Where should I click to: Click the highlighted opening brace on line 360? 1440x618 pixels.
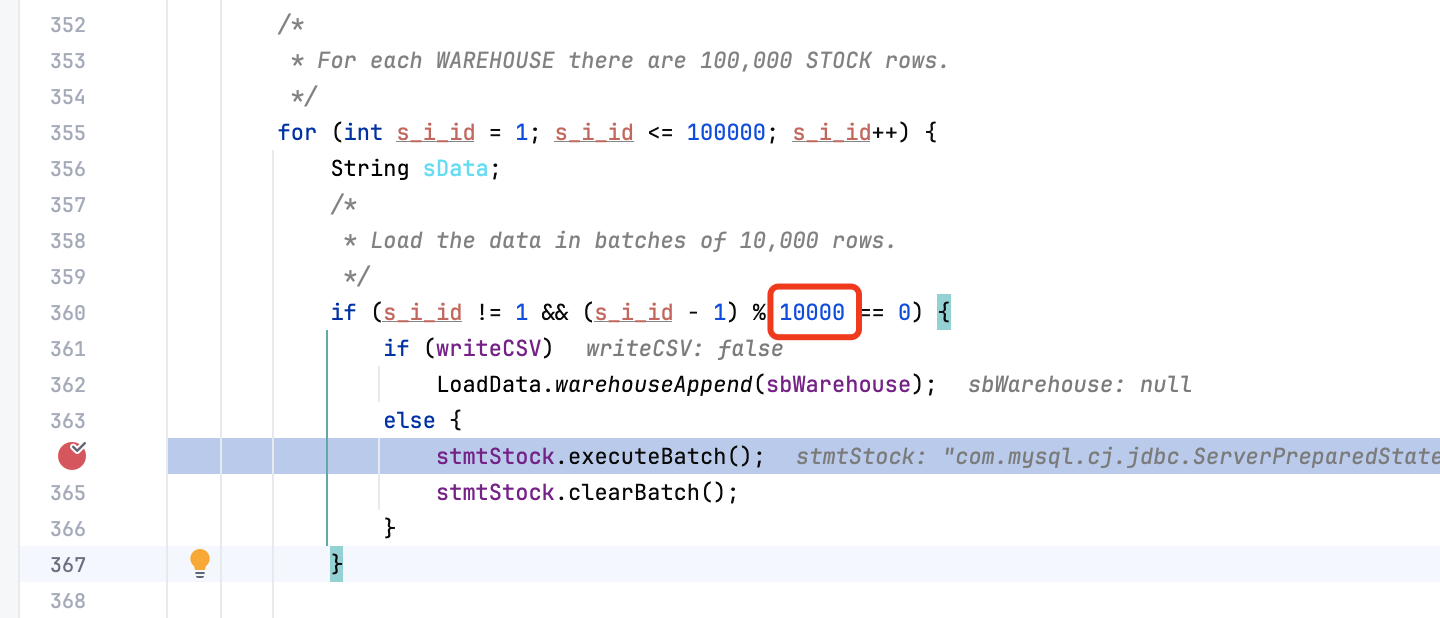(944, 313)
